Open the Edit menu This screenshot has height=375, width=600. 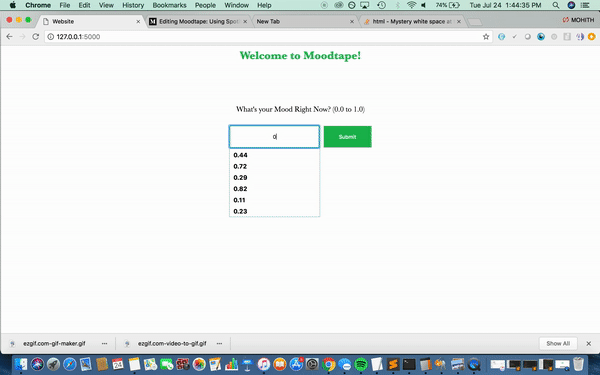point(84,5)
